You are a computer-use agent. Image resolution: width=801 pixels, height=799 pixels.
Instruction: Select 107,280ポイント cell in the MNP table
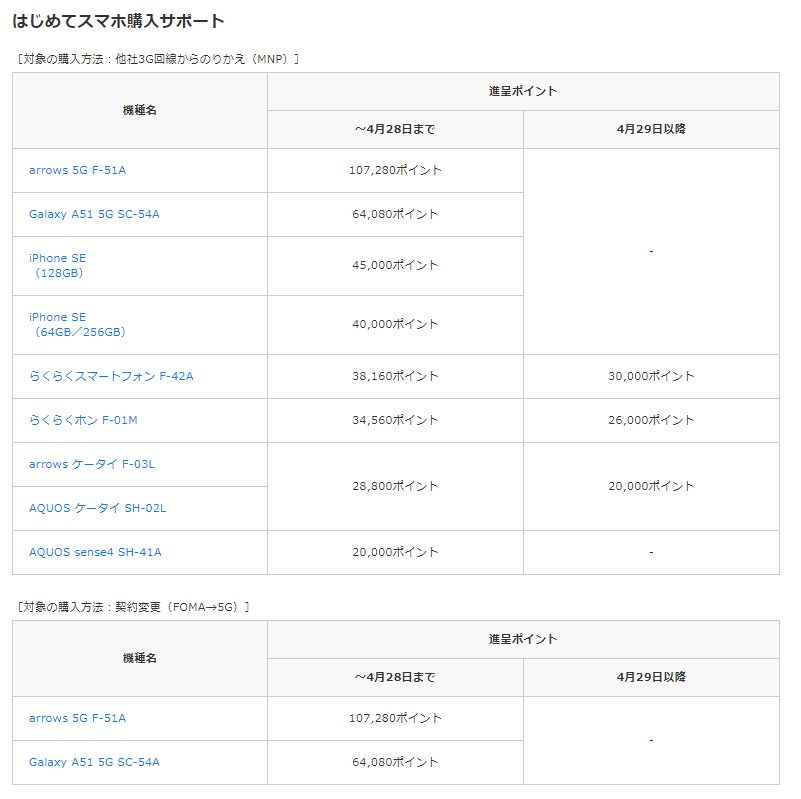395,171
